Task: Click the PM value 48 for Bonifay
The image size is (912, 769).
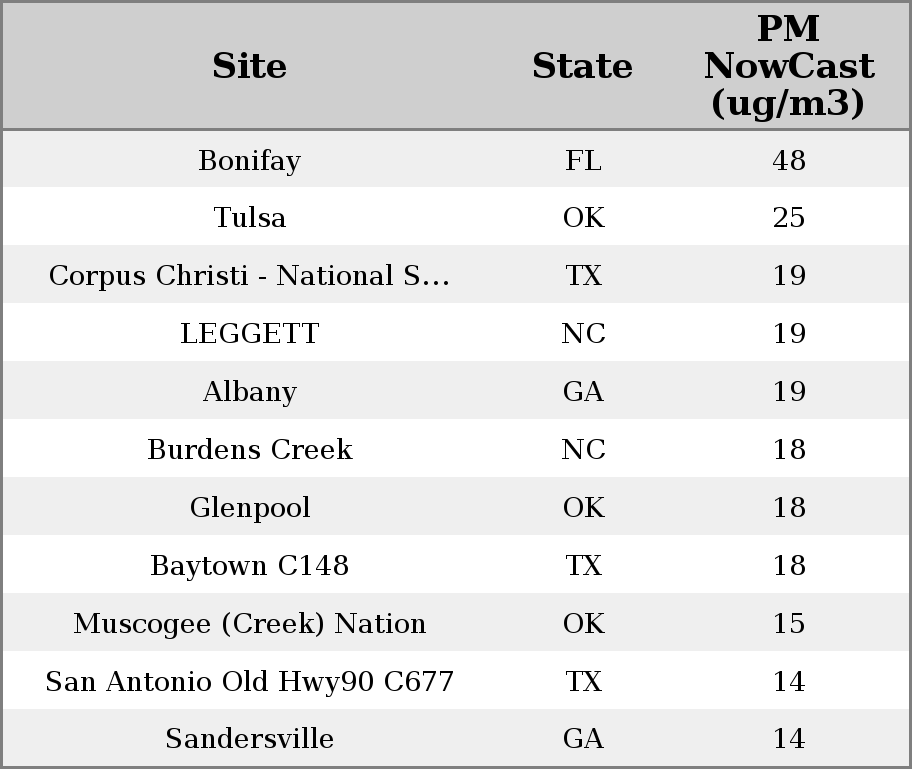Action: [788, 160]
